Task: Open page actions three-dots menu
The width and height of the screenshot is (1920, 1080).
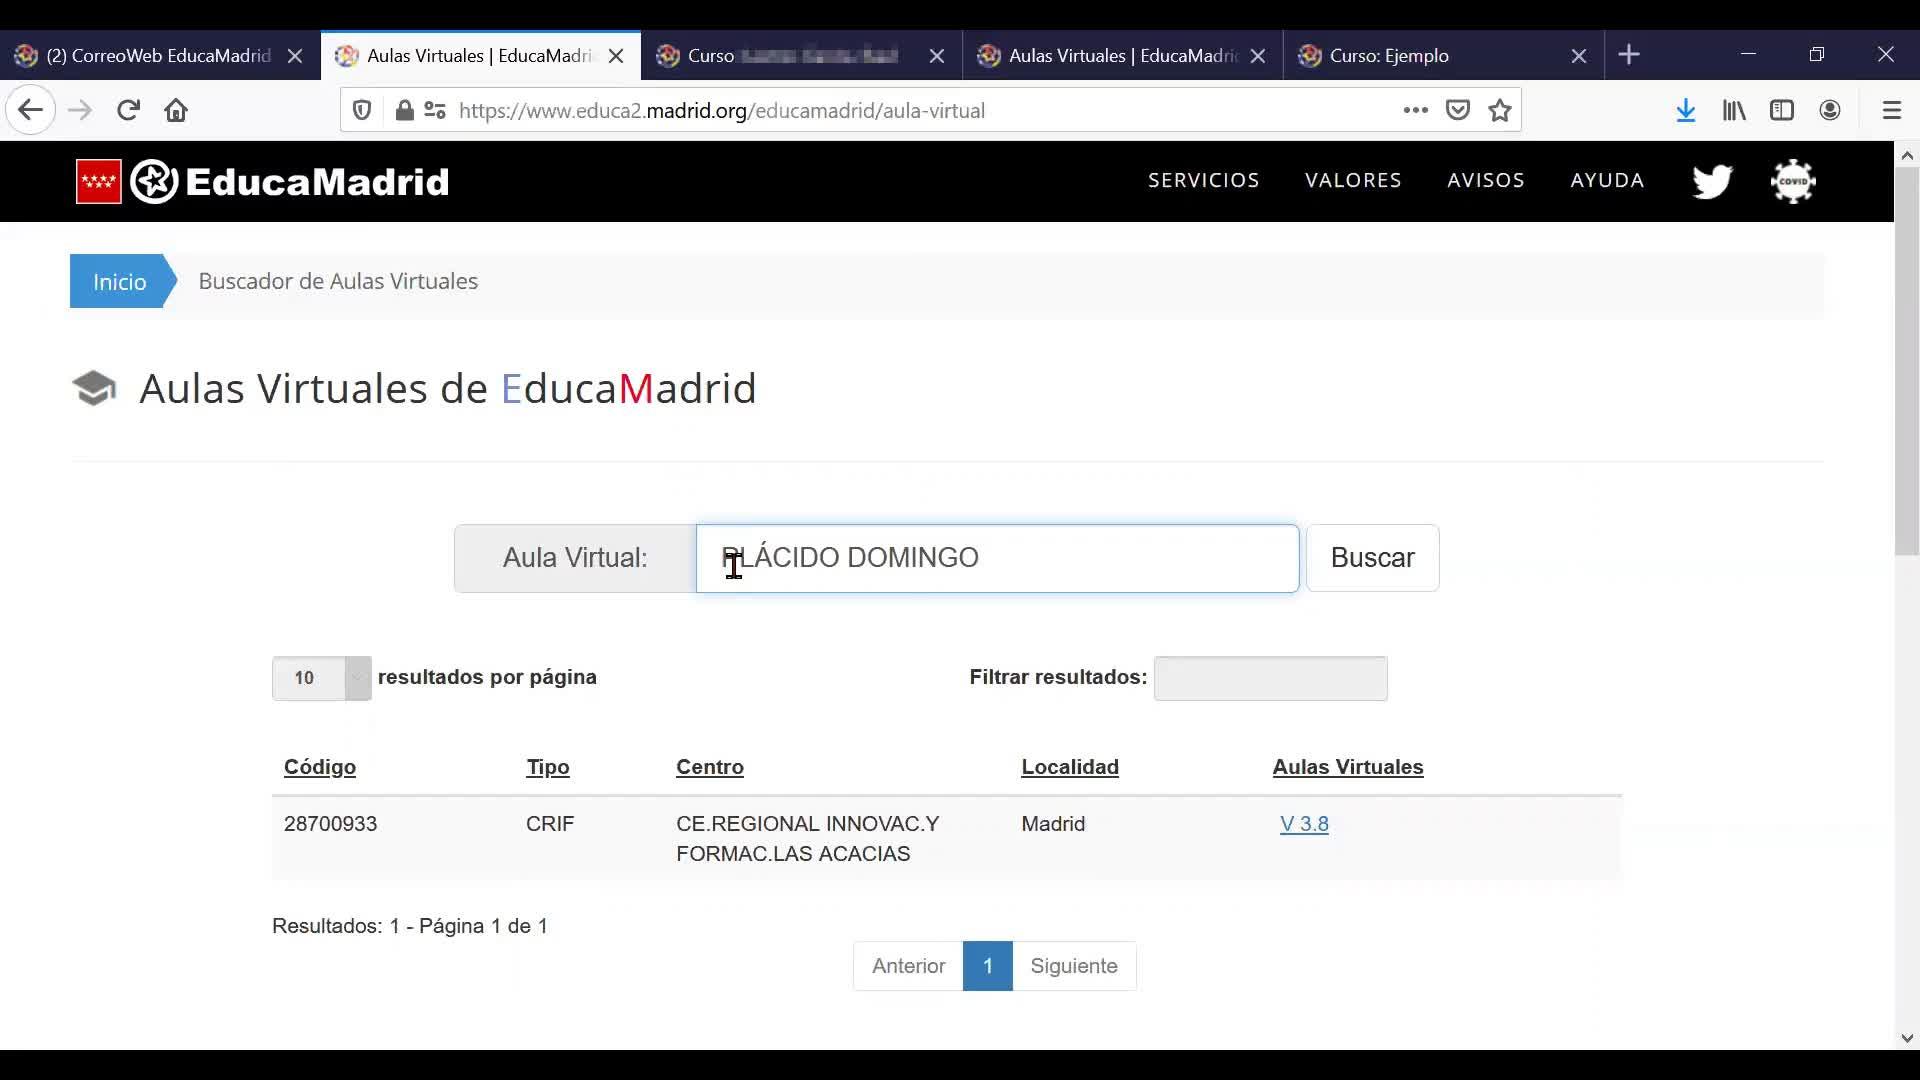Action: [x=1415, y=110]
